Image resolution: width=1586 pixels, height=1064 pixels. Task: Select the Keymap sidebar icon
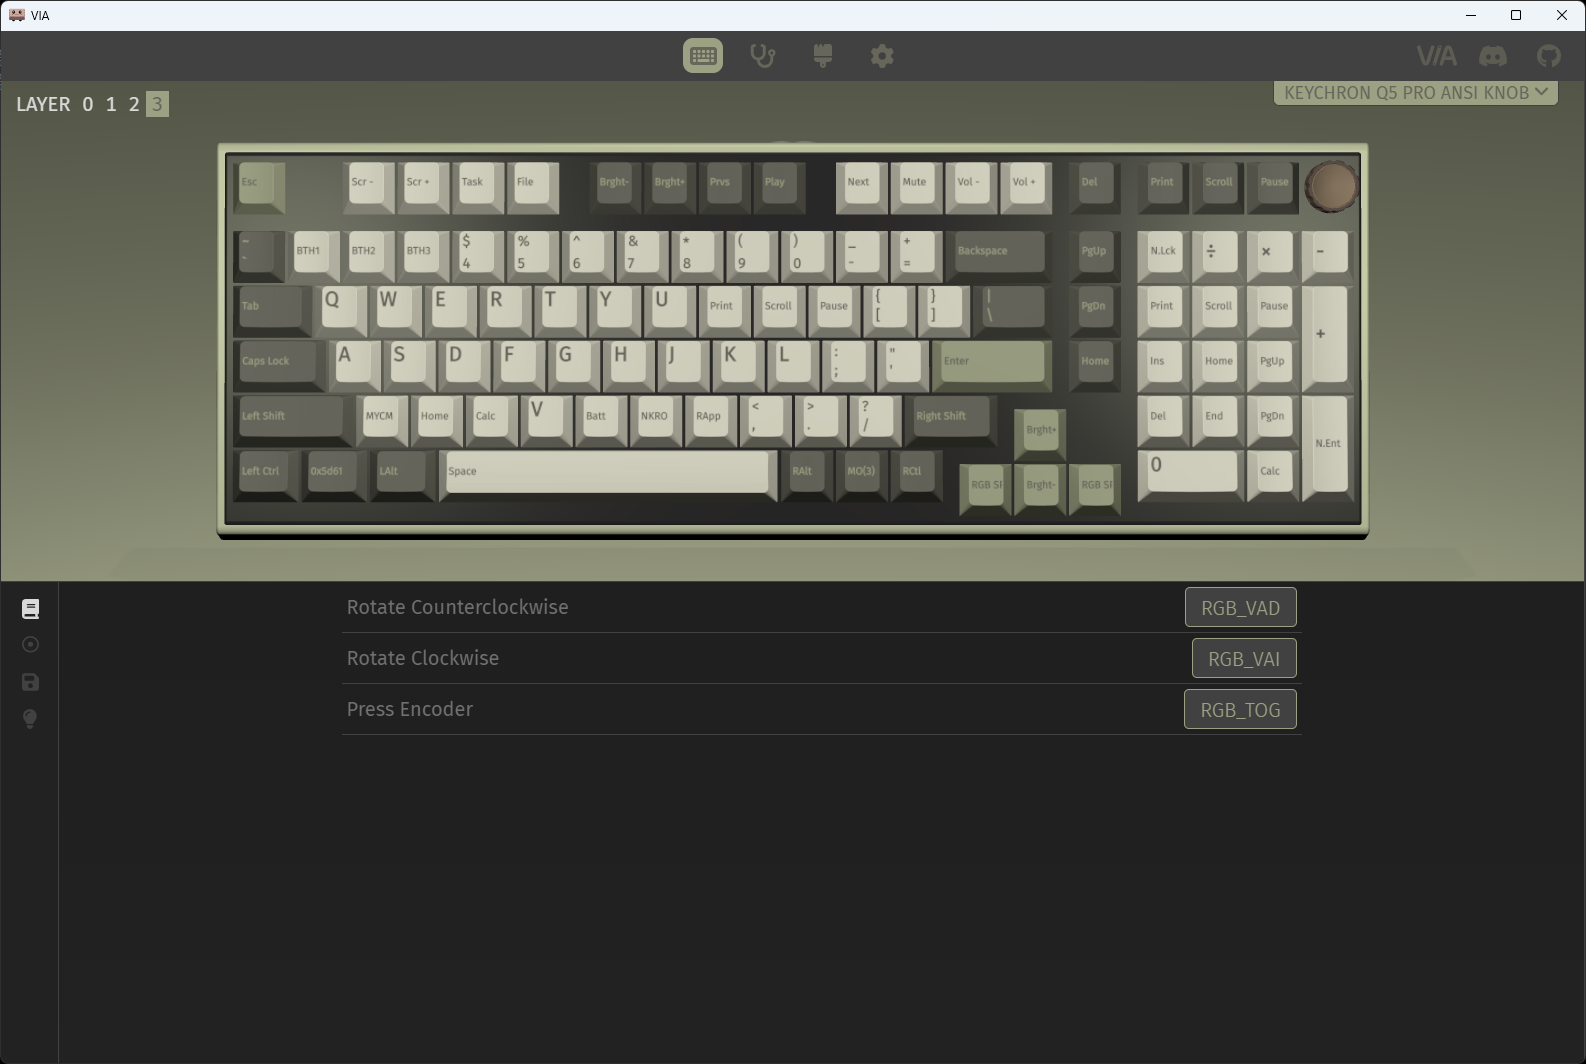(x=30, y=608)
